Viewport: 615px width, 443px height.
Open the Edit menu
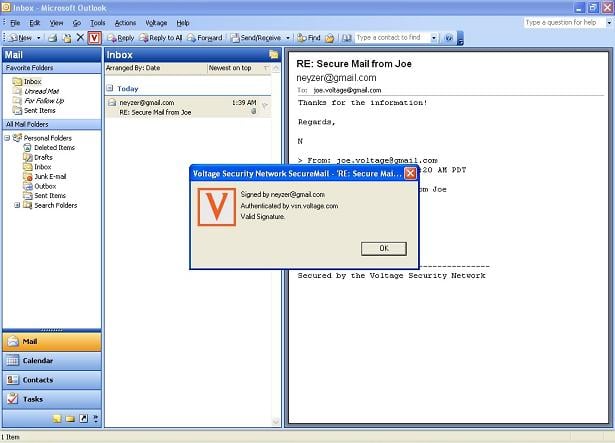[x=35, y=23]
